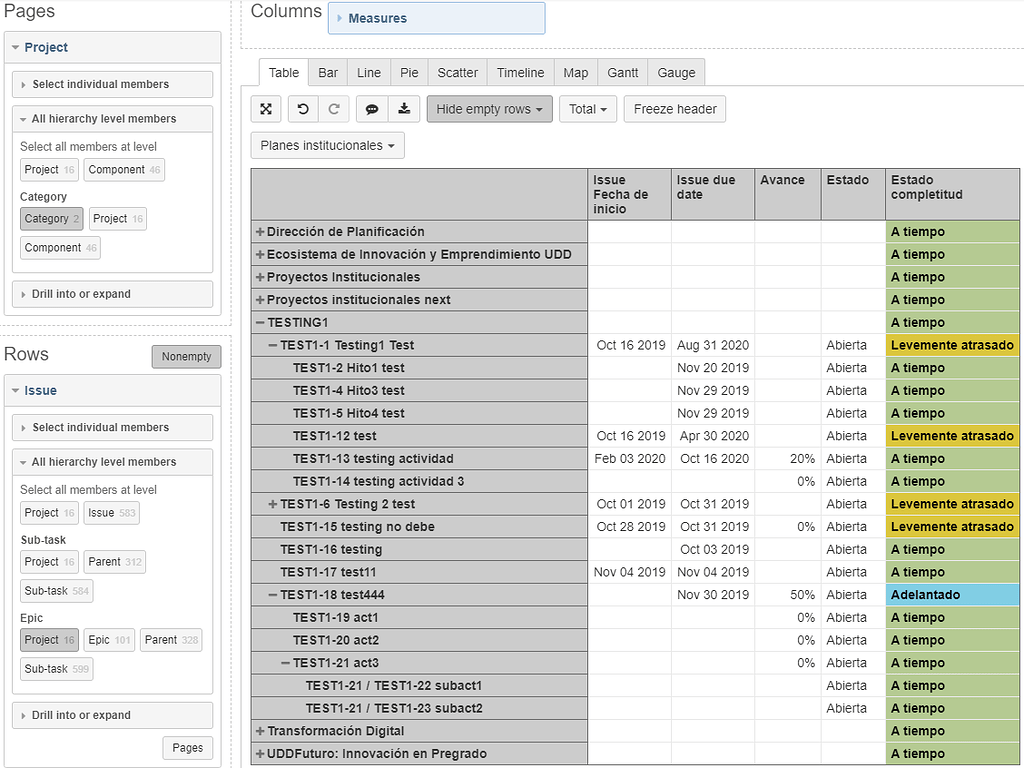The image size is (1024, 768).
Task: Switch to the Gantt chart tab
Action: pos(622,72)
